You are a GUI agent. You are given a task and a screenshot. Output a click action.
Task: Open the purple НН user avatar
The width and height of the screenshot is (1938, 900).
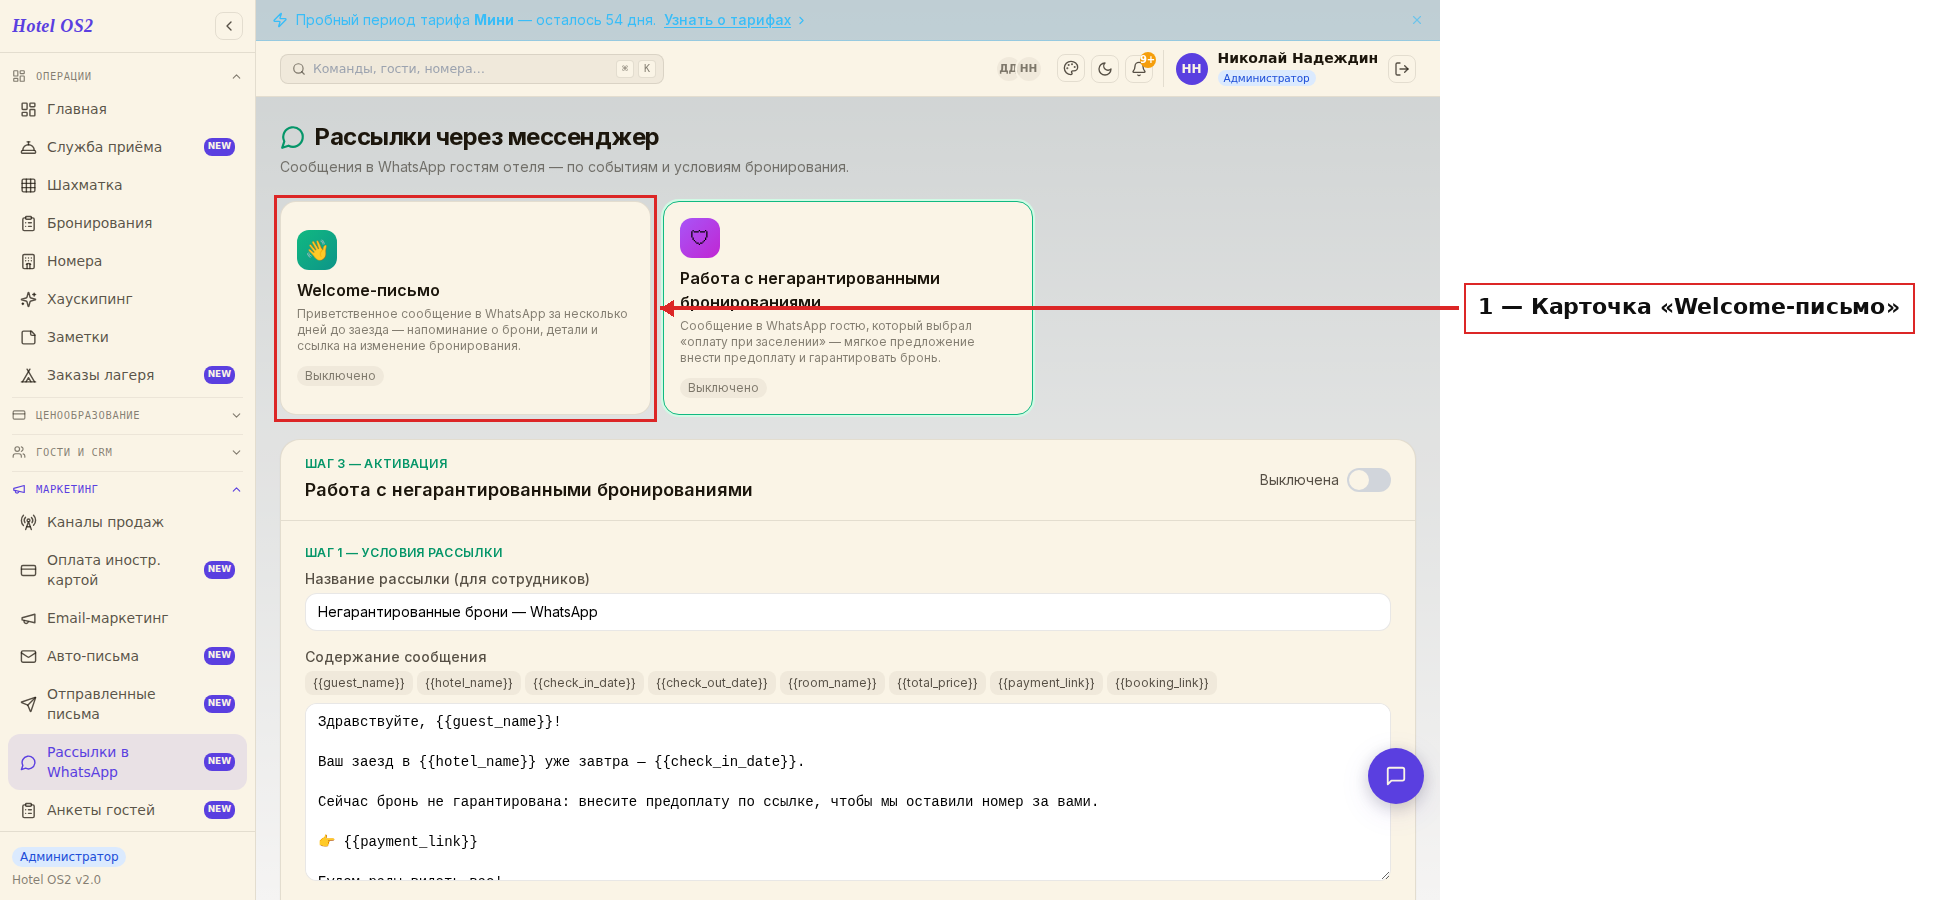1191,69
